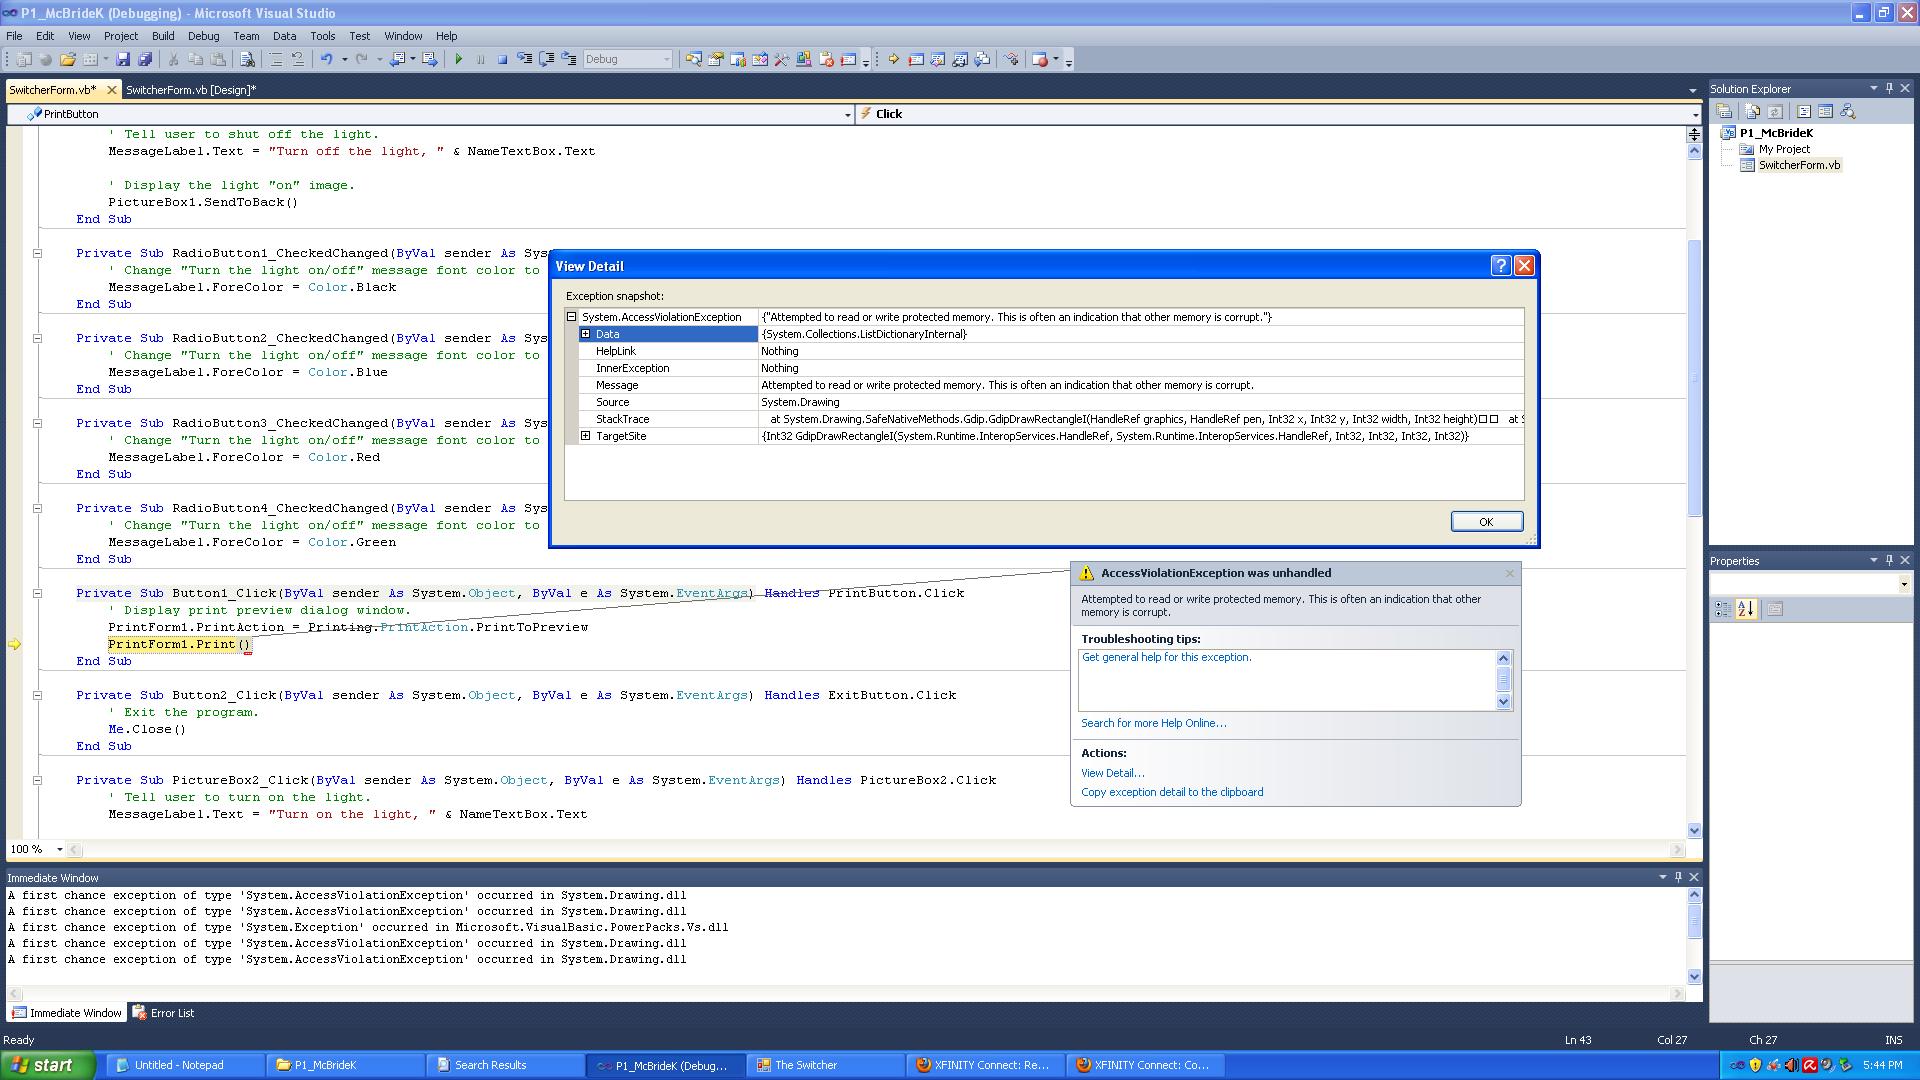Select the P1_McBrideK project node

[x=1775, y=133]
